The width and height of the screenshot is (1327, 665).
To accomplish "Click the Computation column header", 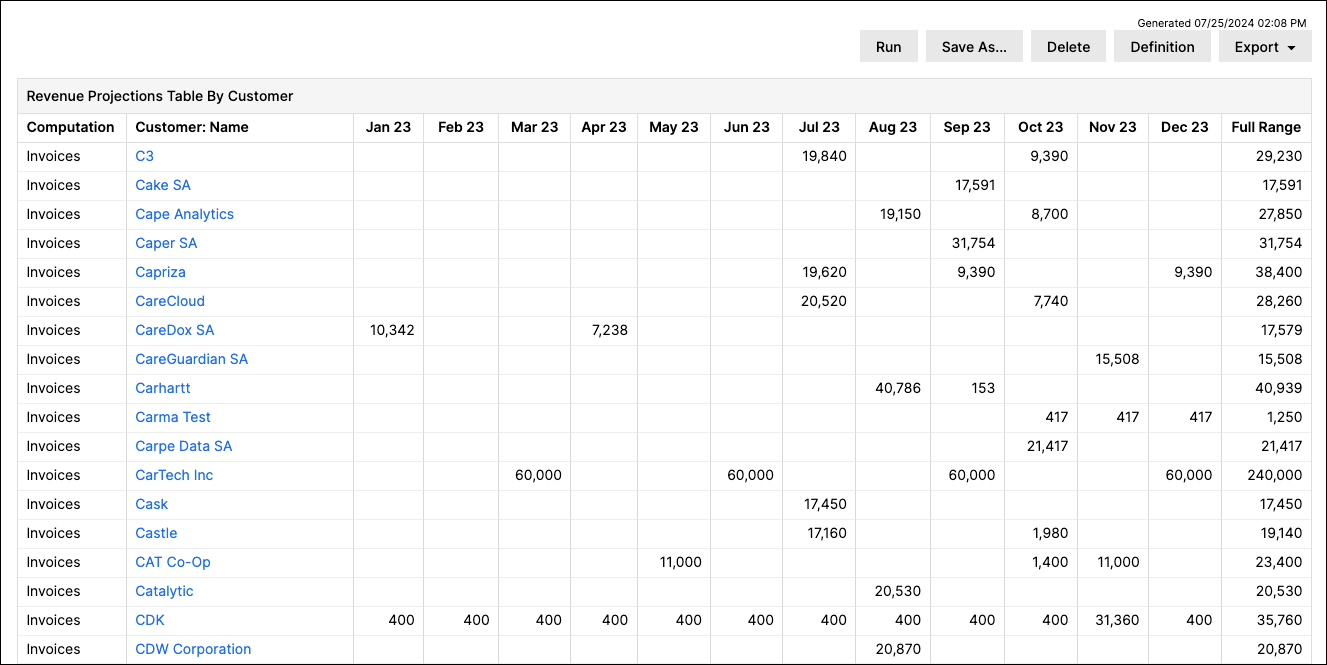I will pyautogui.click(x=71, y=127).
